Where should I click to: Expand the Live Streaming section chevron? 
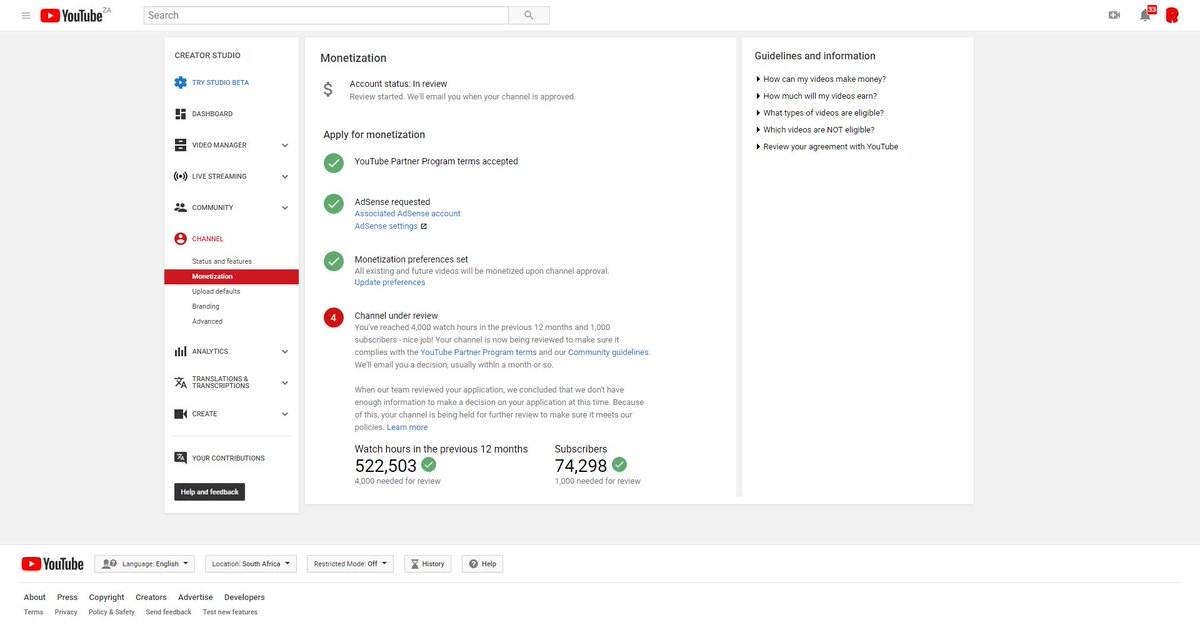point(285,176)
